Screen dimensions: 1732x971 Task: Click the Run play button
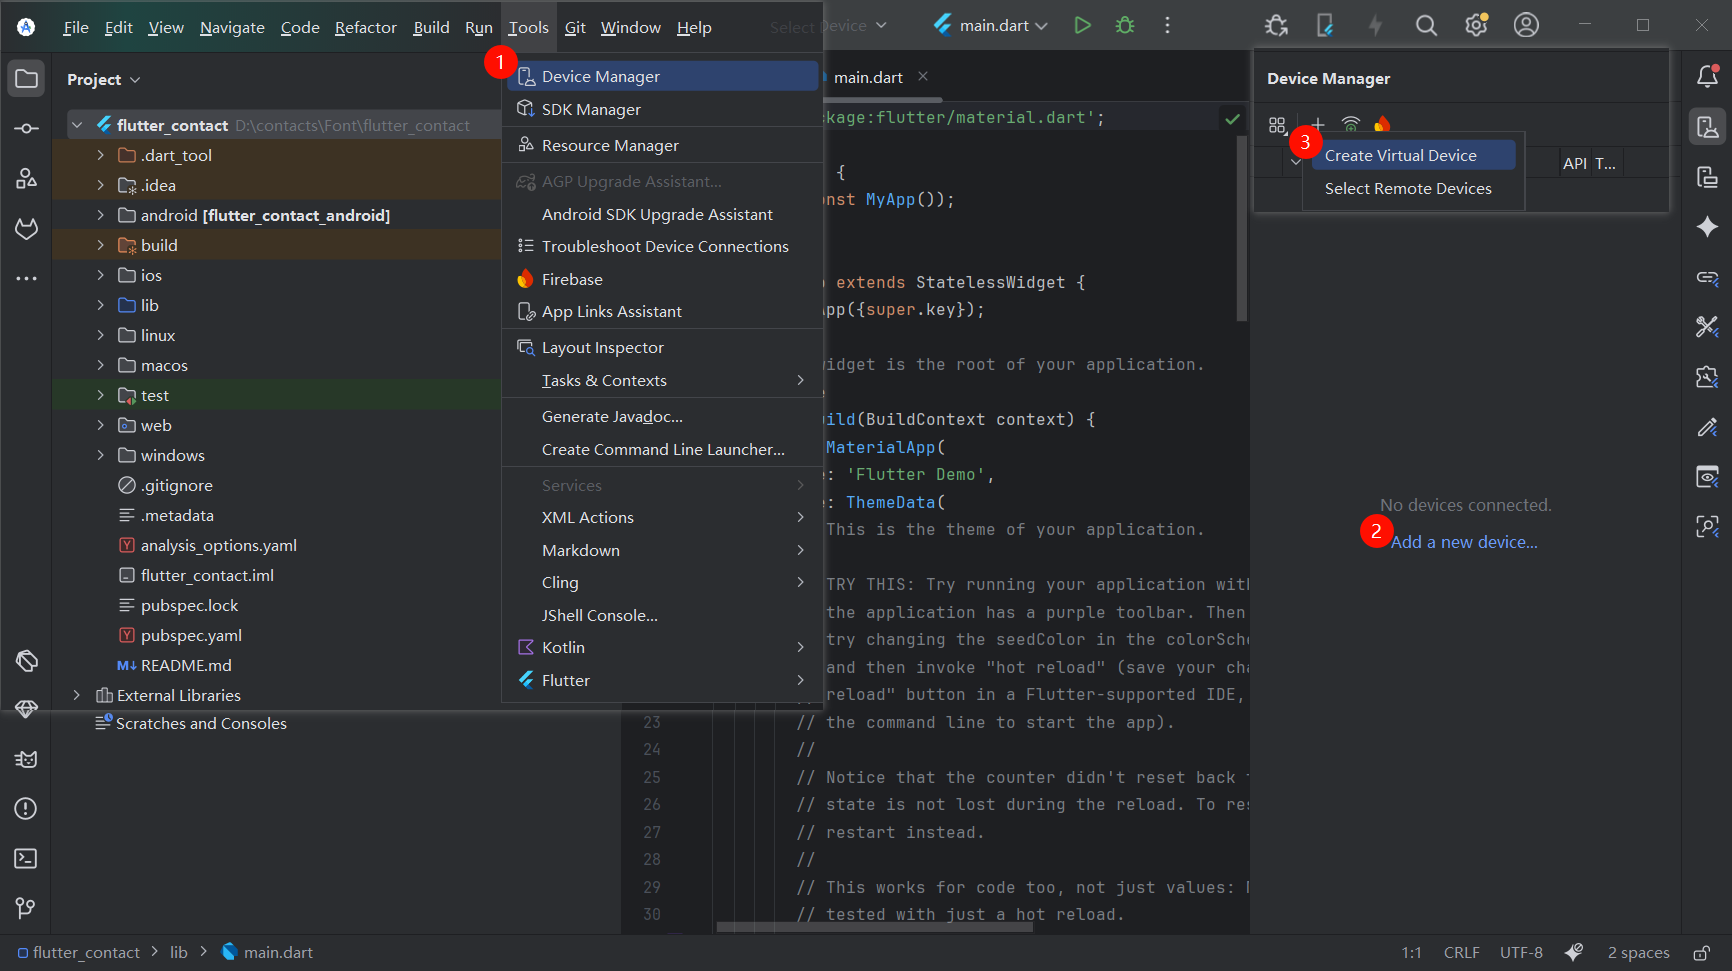click(x=1082, y=26)
